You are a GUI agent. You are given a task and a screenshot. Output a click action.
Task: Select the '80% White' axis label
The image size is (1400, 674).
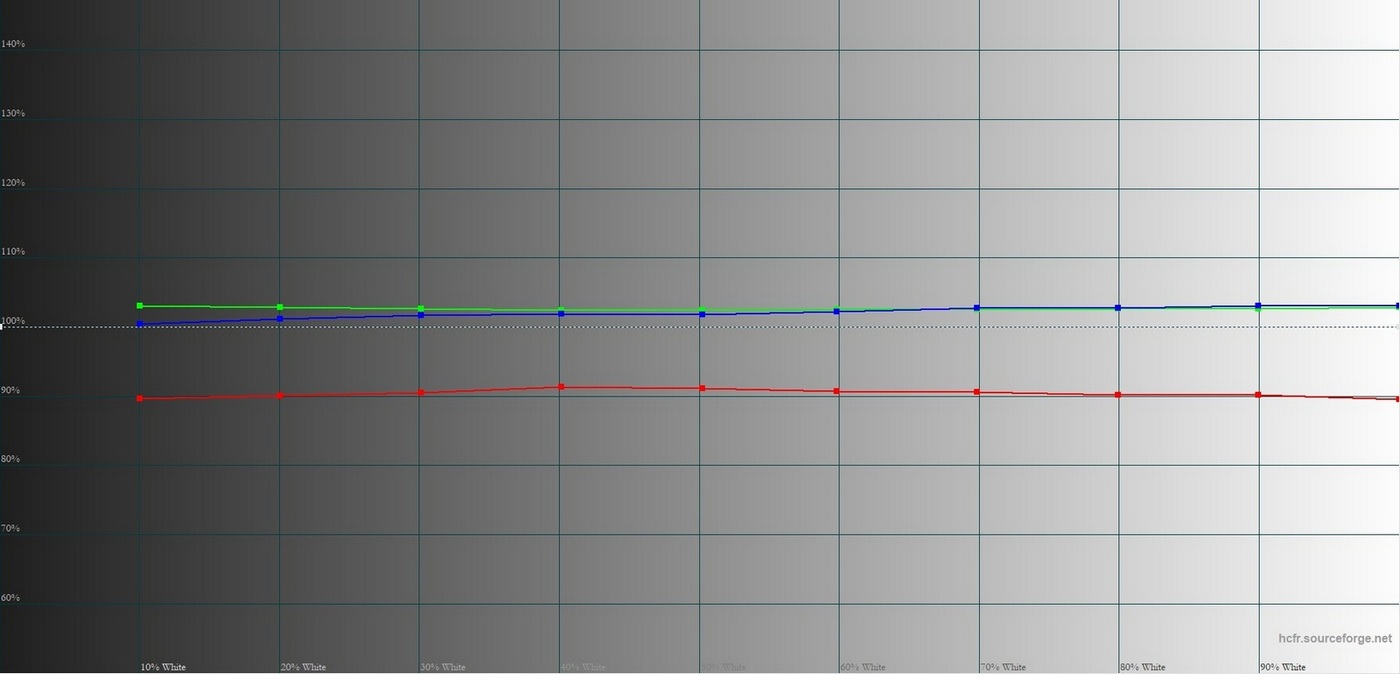pyautogui.click(x=1143, y=667)
